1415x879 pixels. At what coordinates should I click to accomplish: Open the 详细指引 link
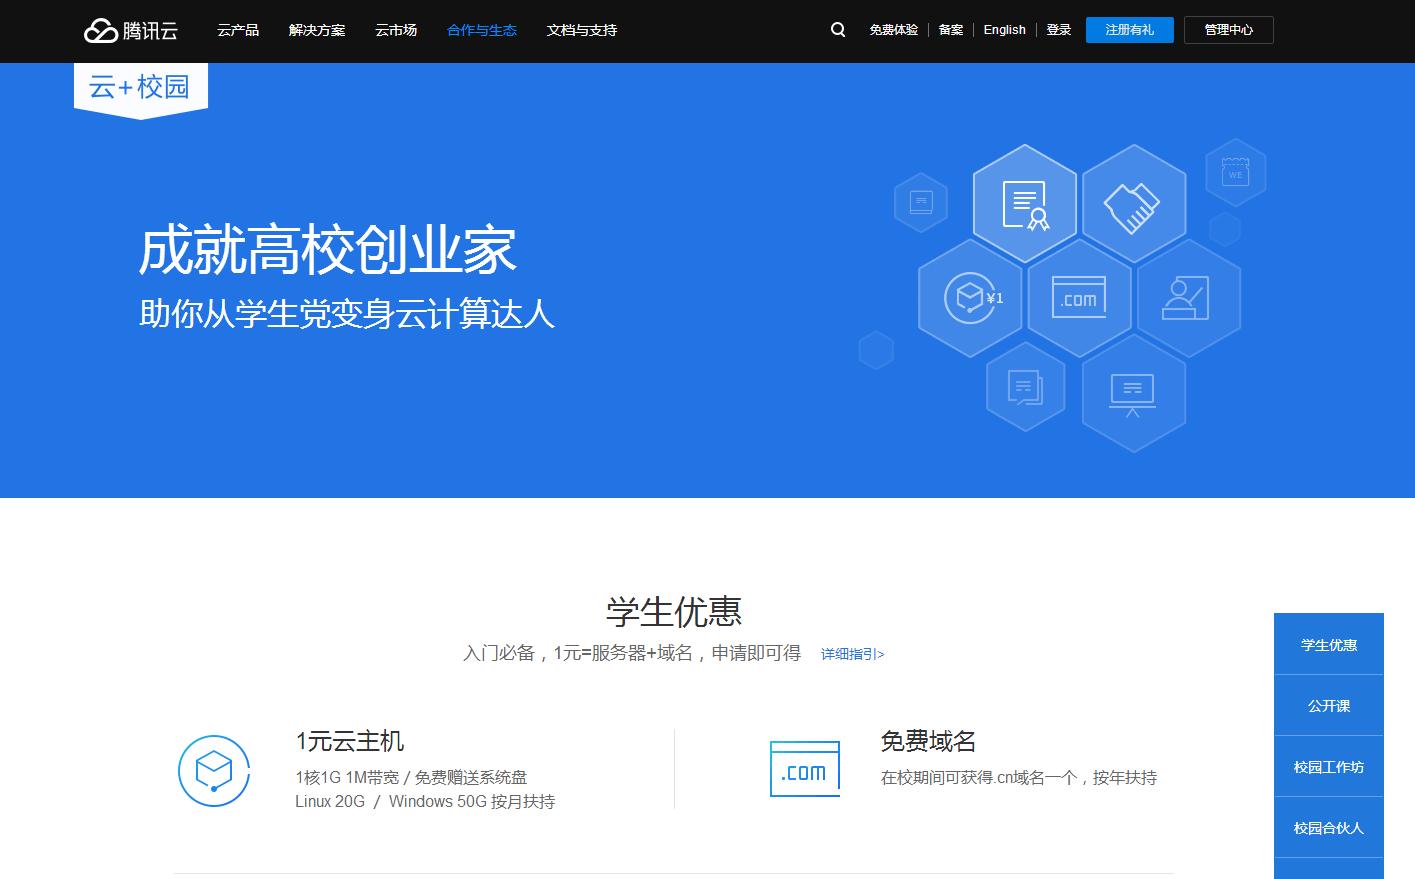click(851, 653)
